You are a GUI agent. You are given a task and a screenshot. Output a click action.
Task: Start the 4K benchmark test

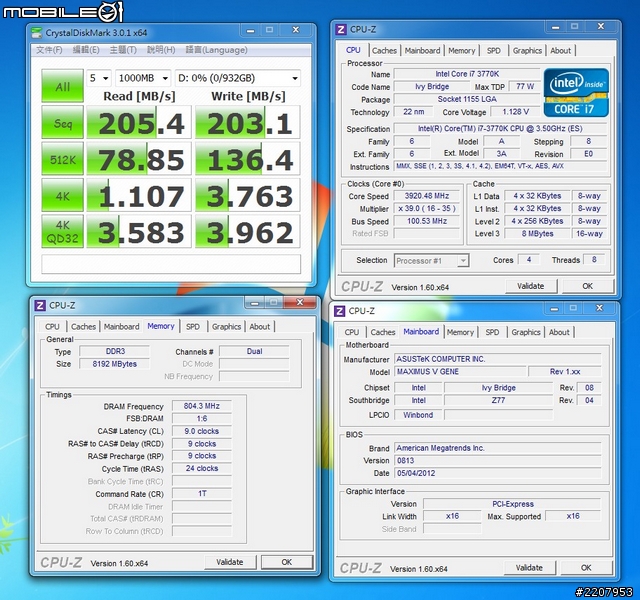(62, 195)
